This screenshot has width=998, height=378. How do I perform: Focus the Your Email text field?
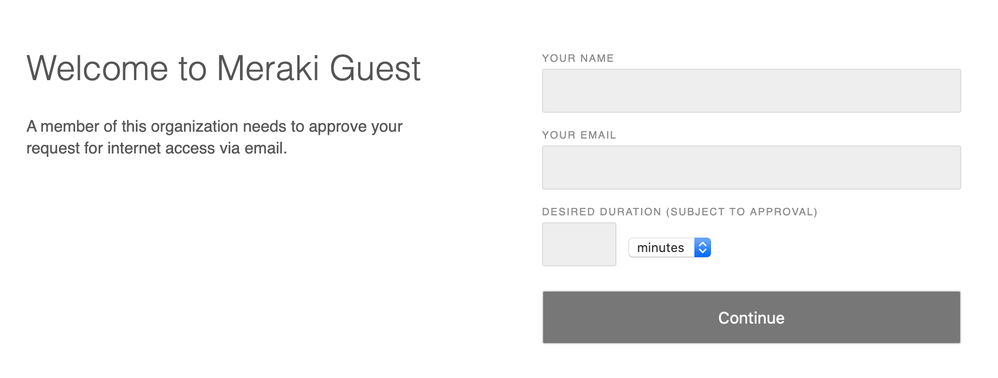(x=751, y=167)
